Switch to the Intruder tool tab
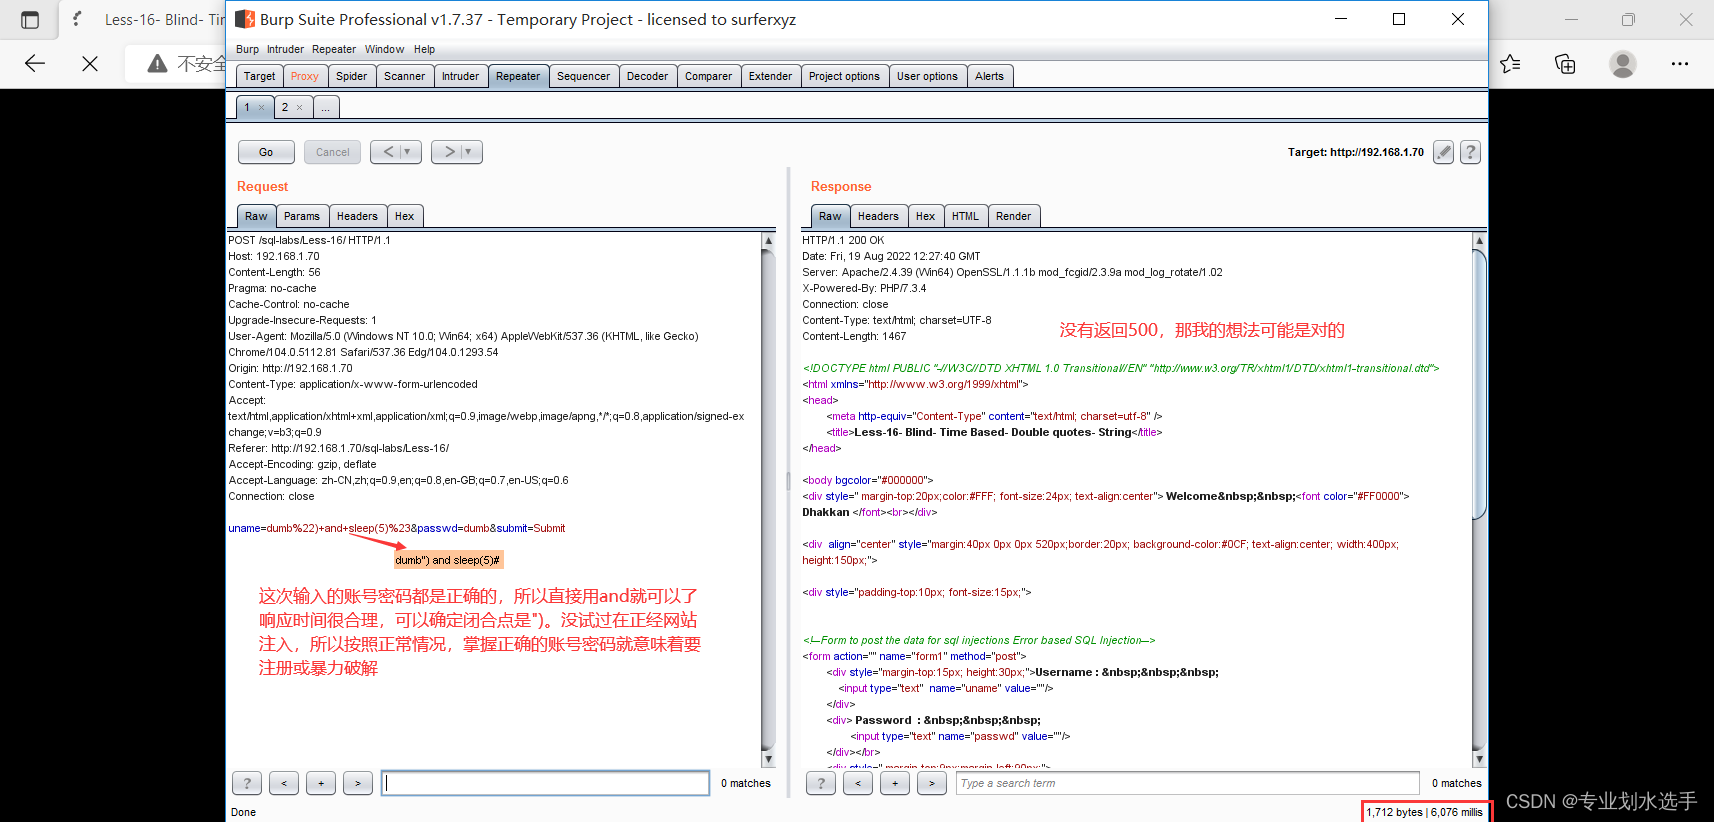Image resolution: width=1714 pixels, height=822 pixels. click(x=461, y=76)
